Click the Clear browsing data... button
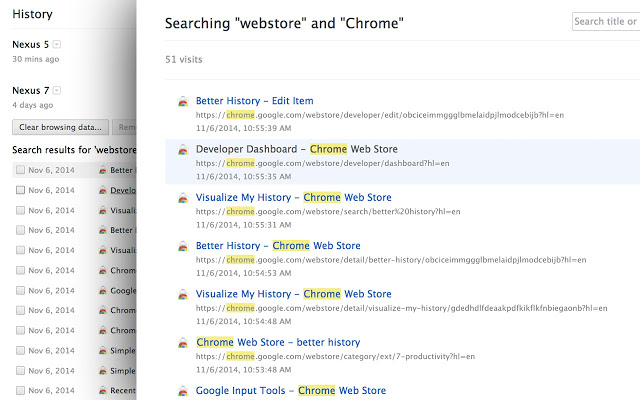Image resolution: width=640 pixels, height=400 pixels. coord(60,127)
